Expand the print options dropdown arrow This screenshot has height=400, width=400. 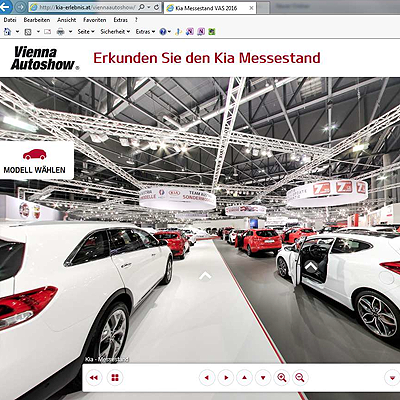pyautogui.click(x=70, y=32)
